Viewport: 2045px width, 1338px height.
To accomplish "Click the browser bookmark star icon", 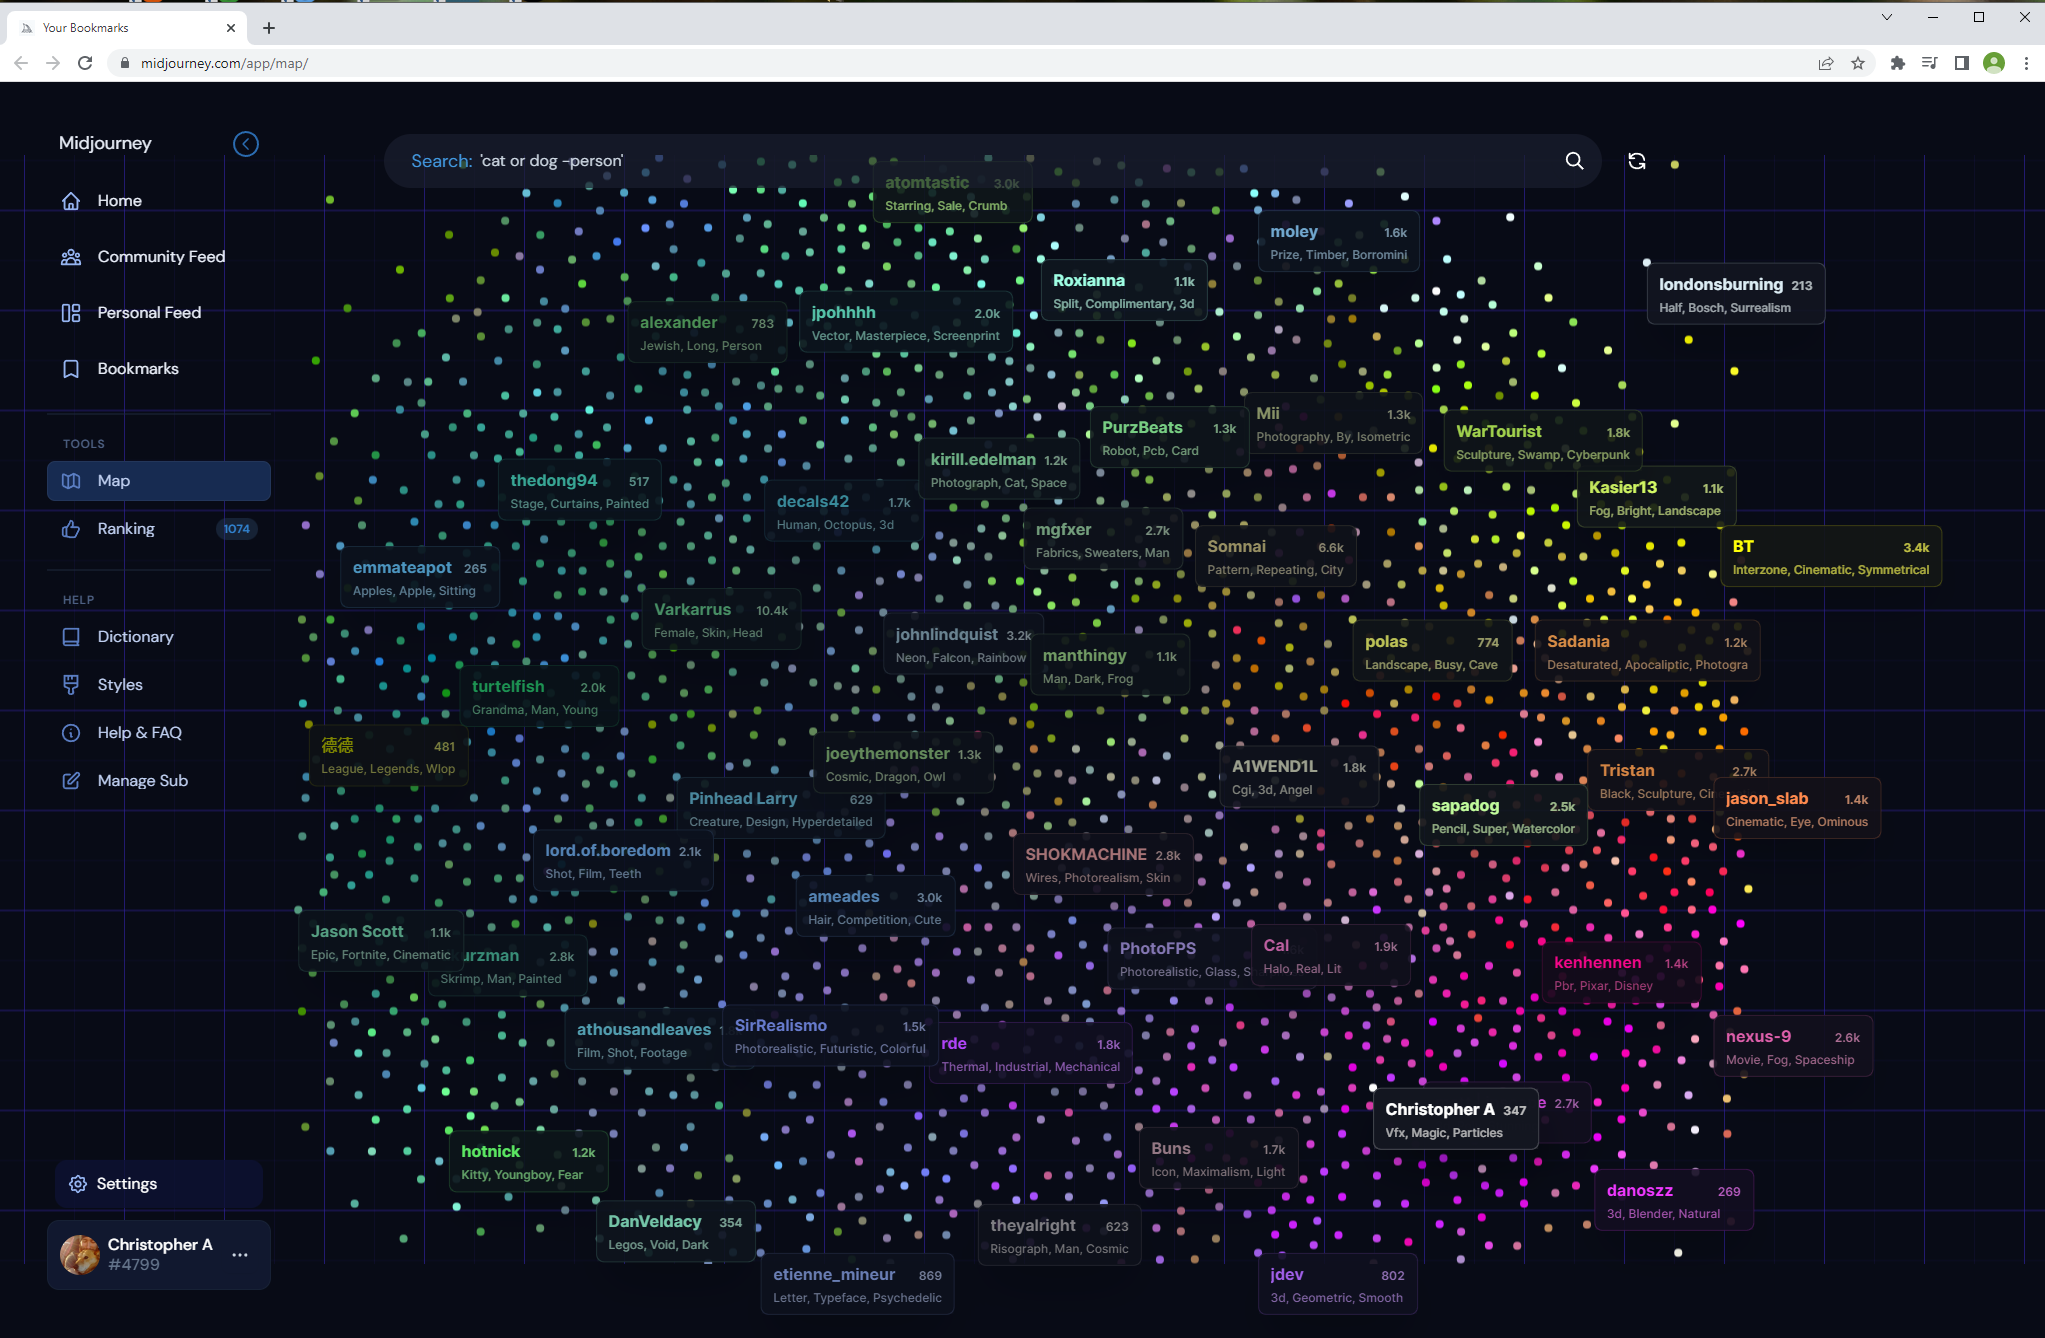I will [1858, 63].
